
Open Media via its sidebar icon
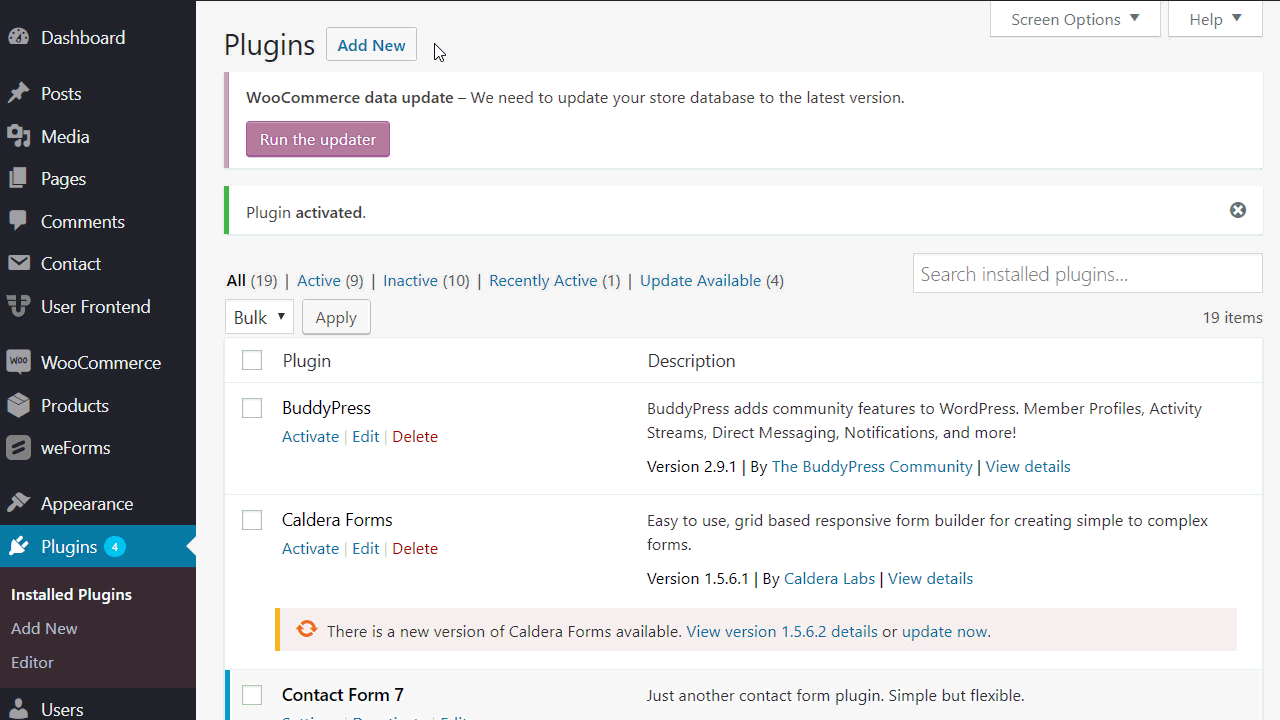[18, 137]
